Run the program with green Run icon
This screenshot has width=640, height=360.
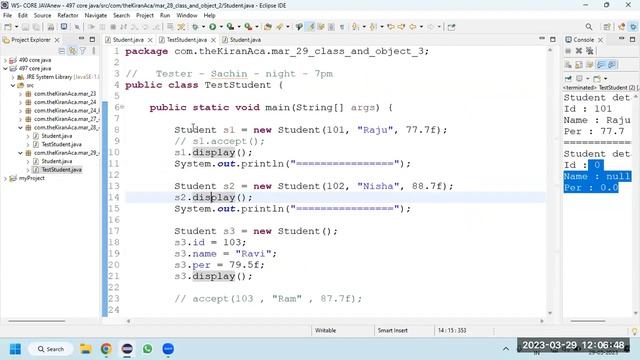pos(213,27)
